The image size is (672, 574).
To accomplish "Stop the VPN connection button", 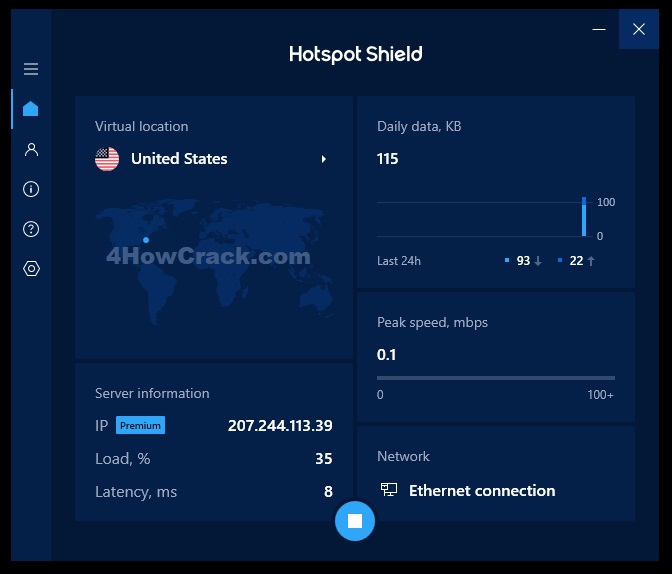I will coord(355,521).
